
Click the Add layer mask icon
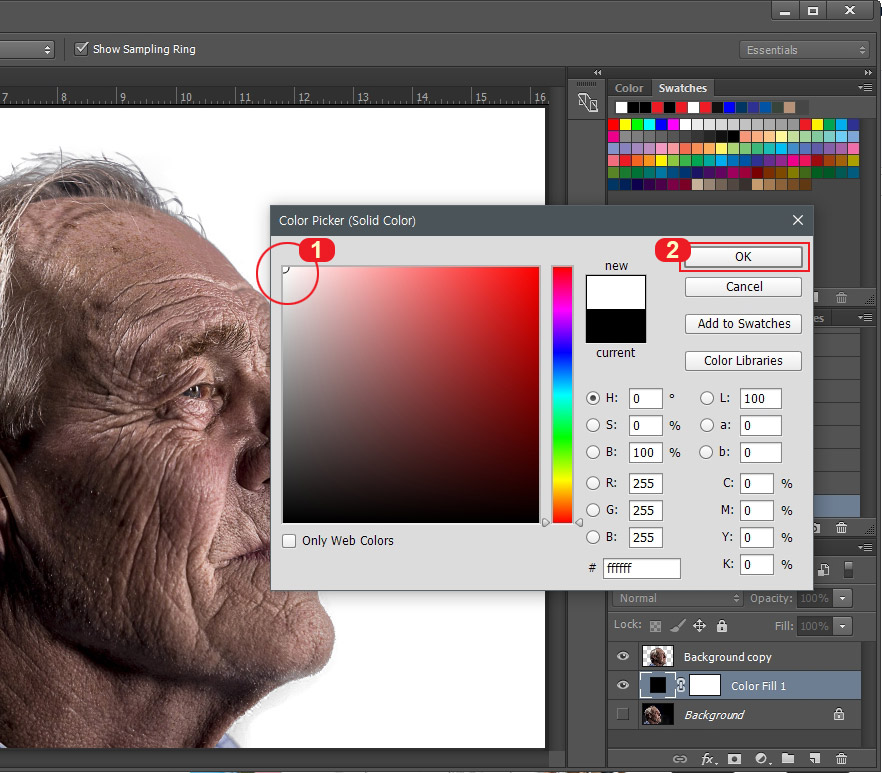[734, 759]
